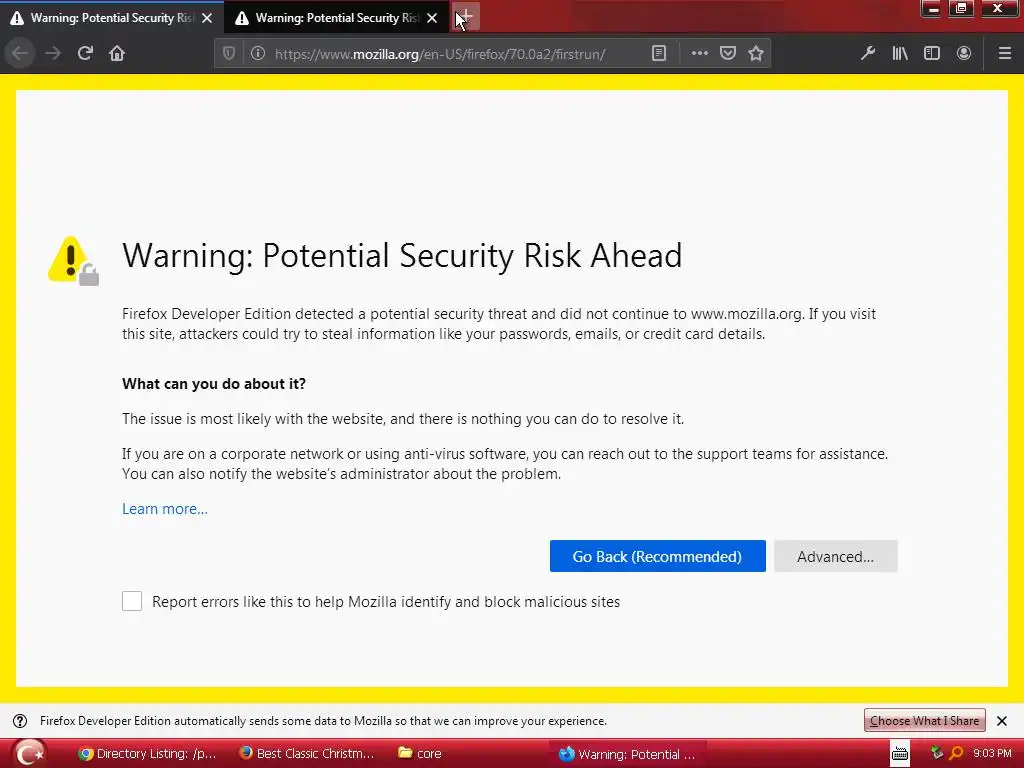The width and height of the screenshot is (1024, 768).
Task: Enable Report errors to Mozilla checkbox
Action: 132,601
